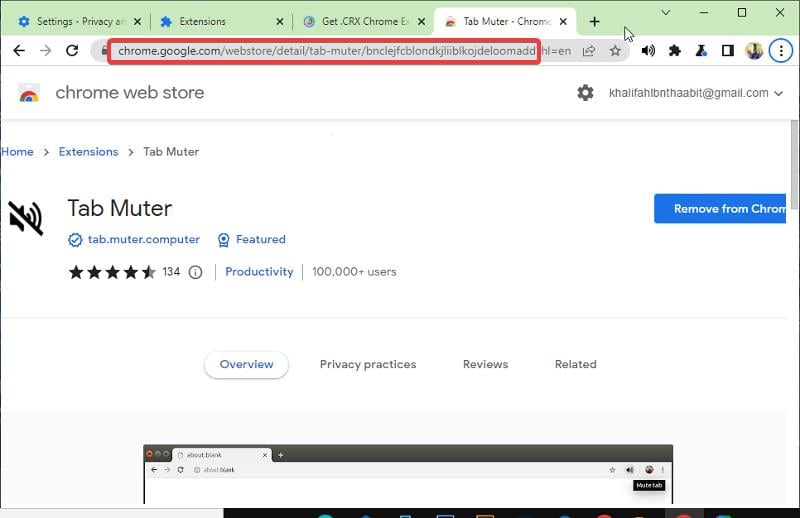Open the Related tab
This screenshot has width=800, height=518.
point(576,364)
